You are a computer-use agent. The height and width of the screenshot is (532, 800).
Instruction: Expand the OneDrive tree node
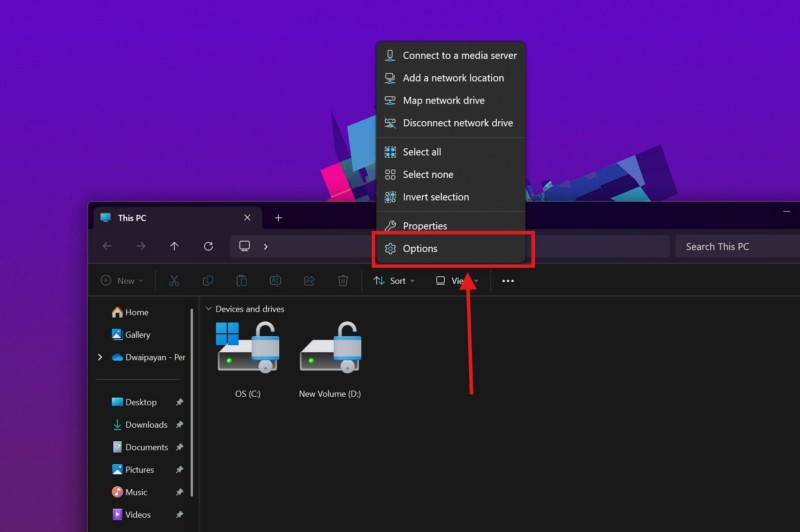point(100,357)
